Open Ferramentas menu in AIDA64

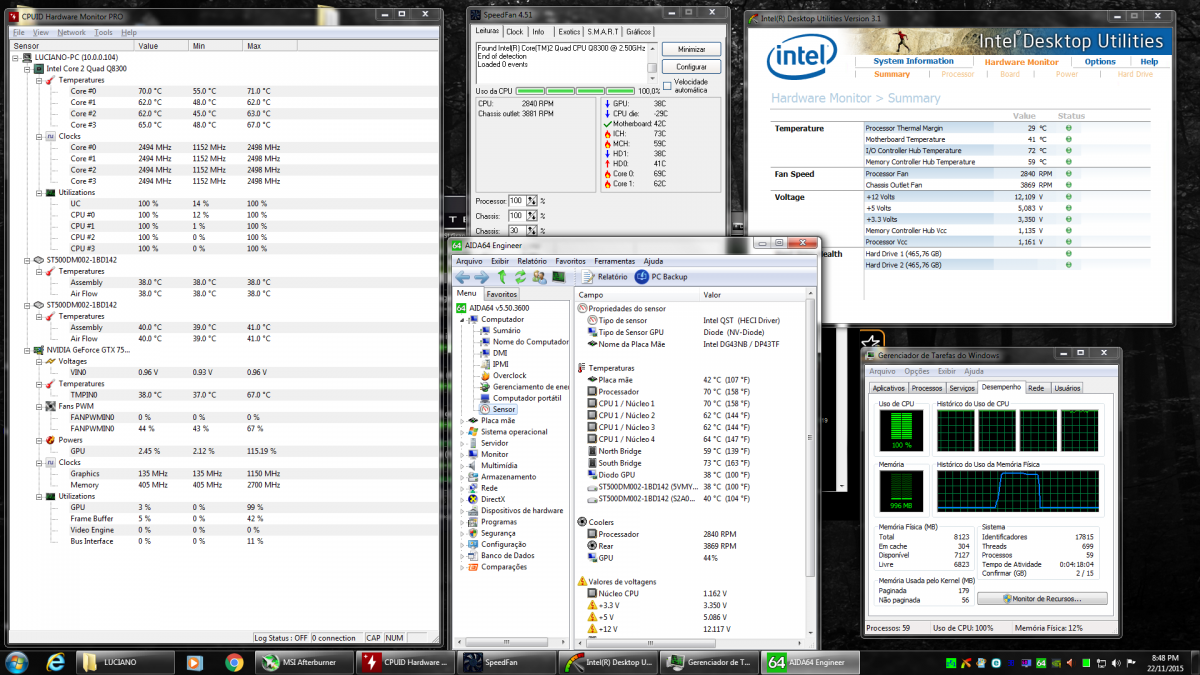[x=614, y=261]
